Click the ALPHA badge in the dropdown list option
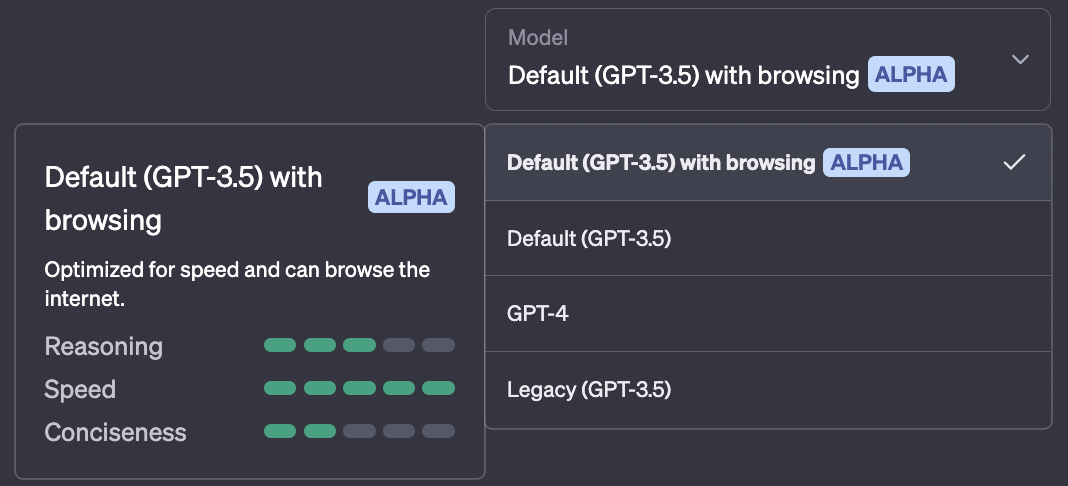Image resolution: width=1068 pixels, height=486 pixels. coord(866,162)
